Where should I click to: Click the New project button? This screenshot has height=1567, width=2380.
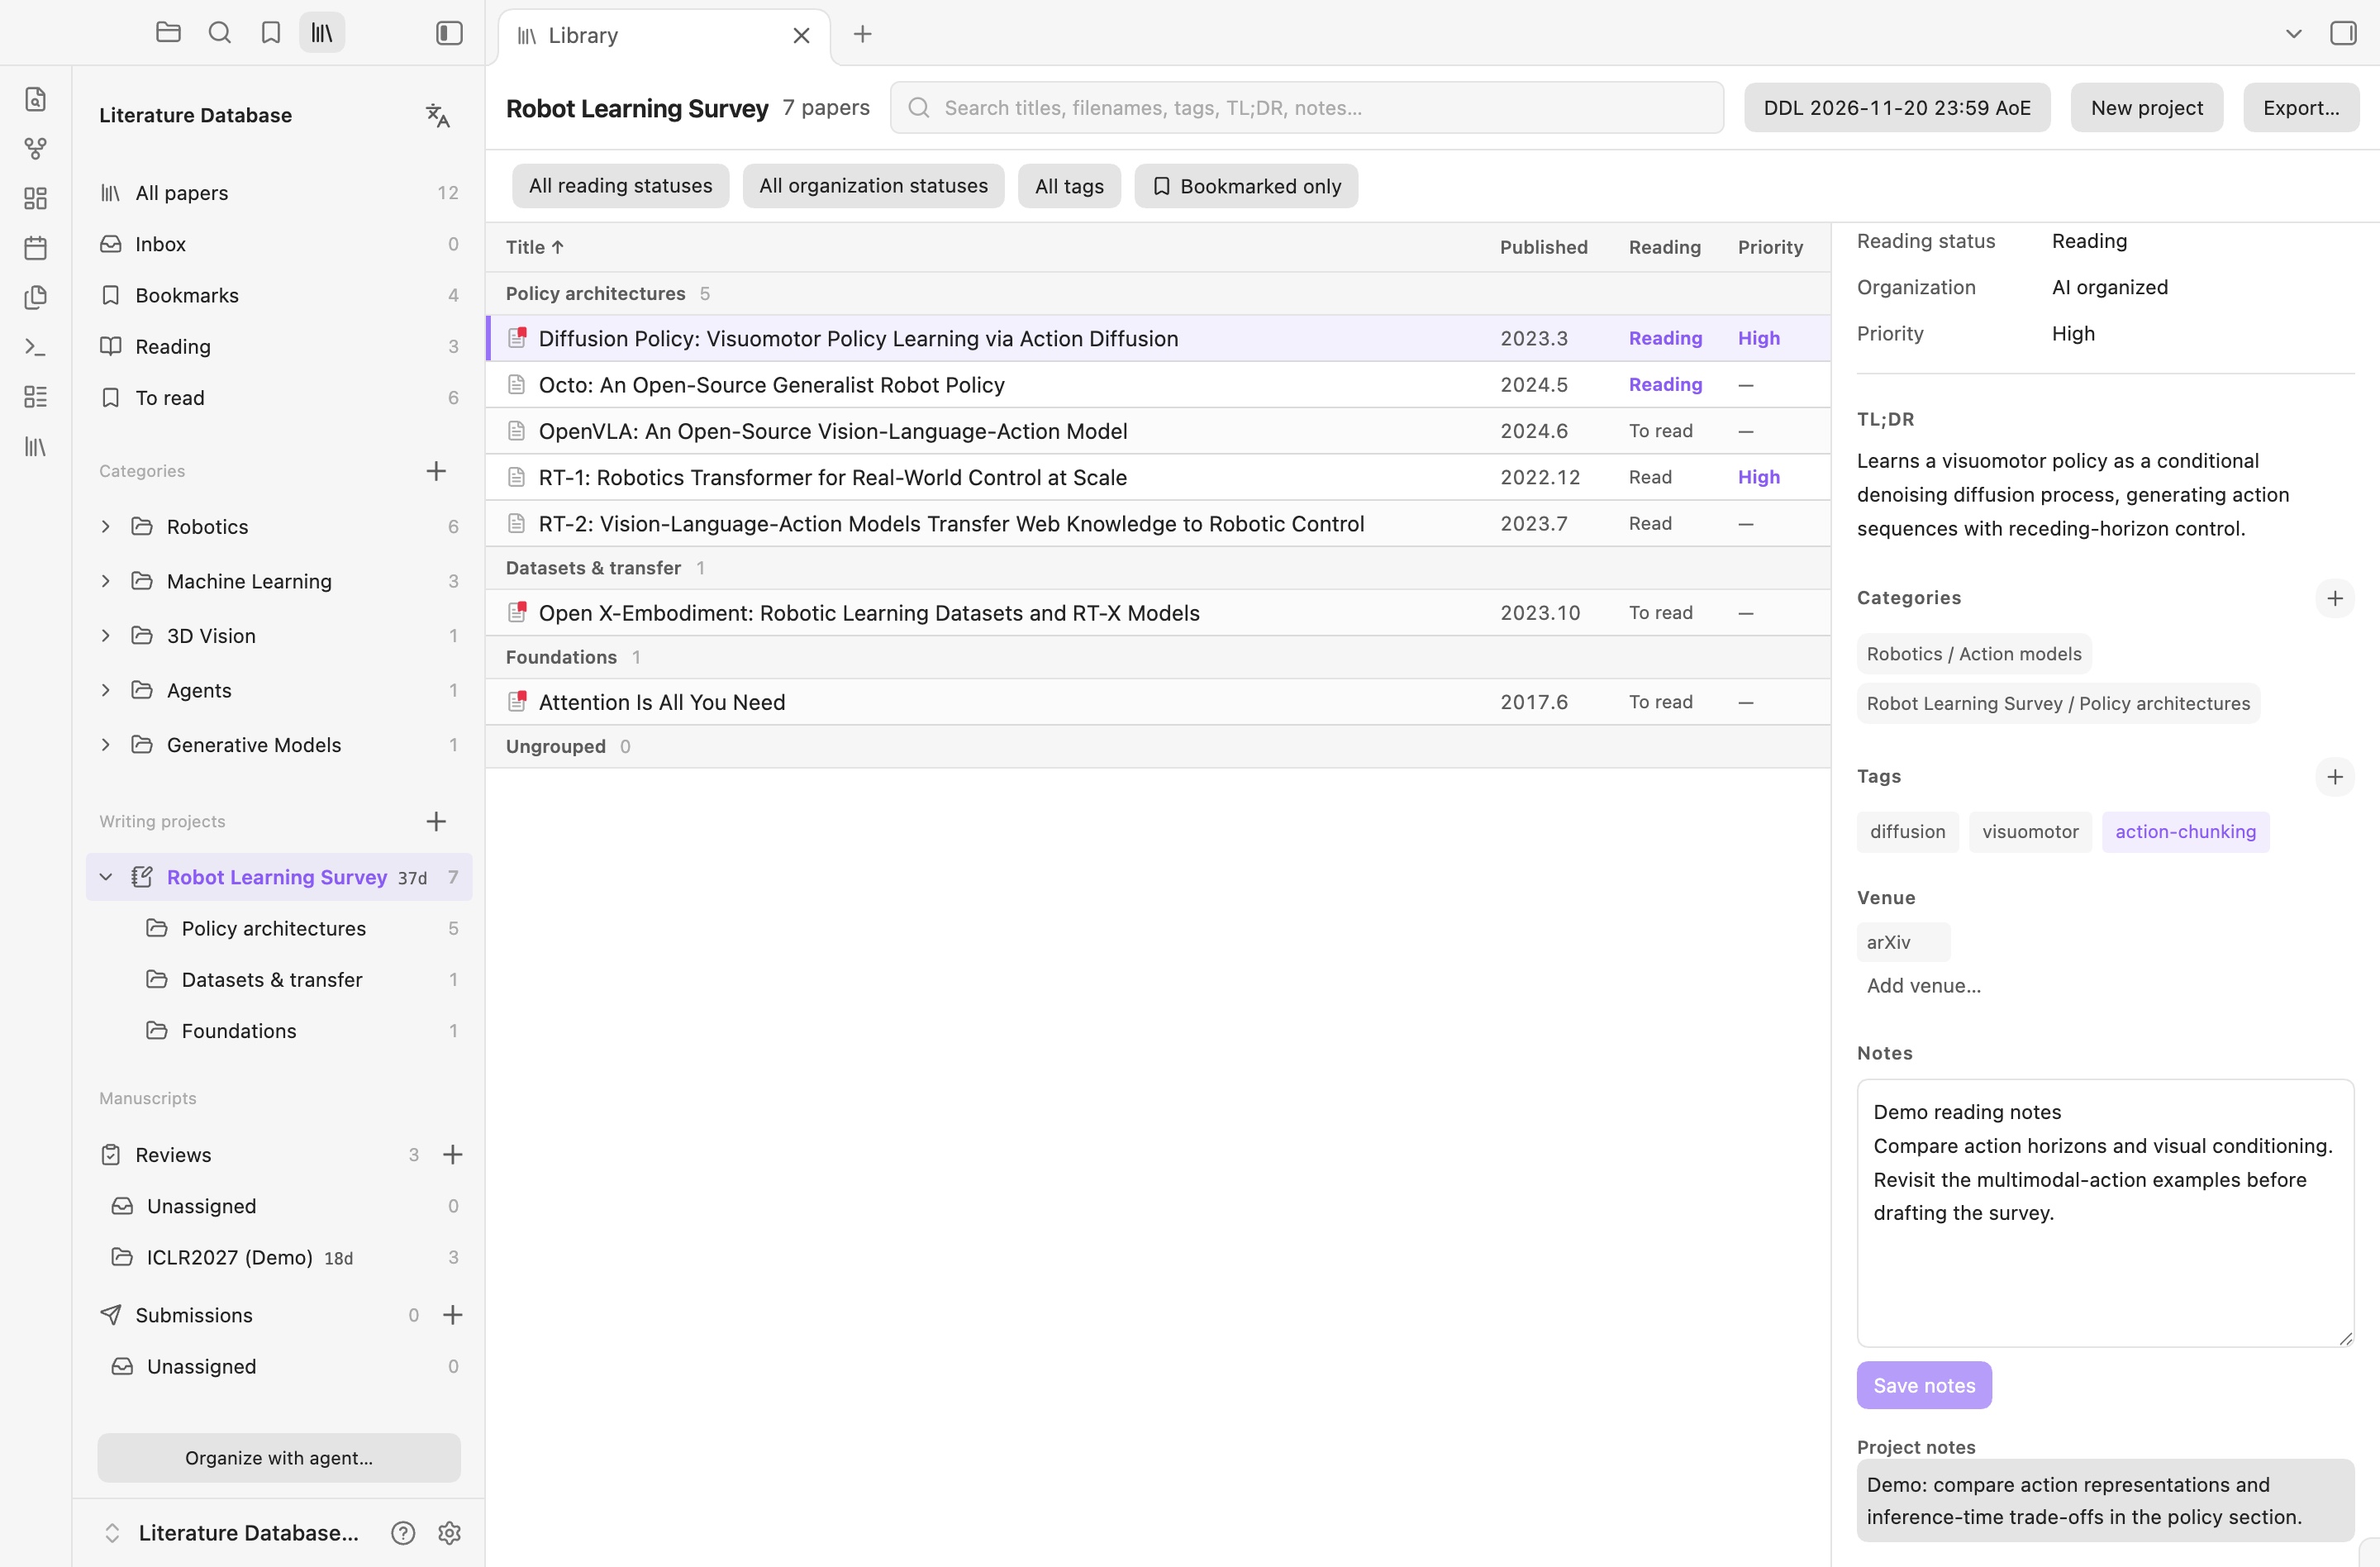click(2146, 108)
